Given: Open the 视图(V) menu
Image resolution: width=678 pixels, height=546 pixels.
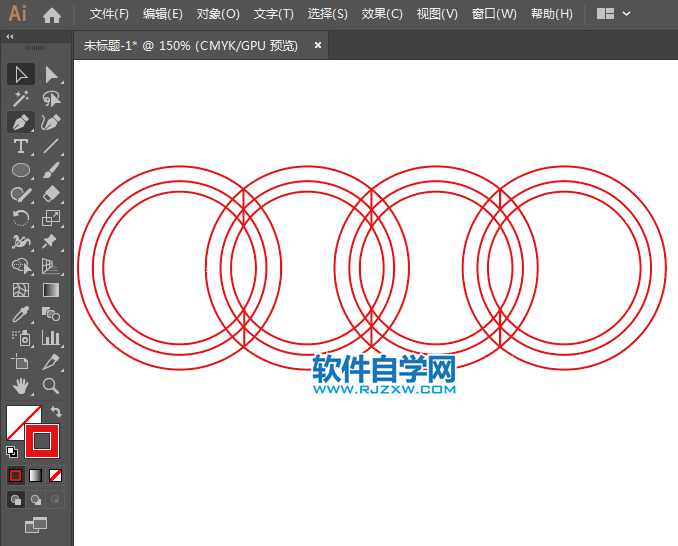Looking at the screenshot, I should click(437, 14).
